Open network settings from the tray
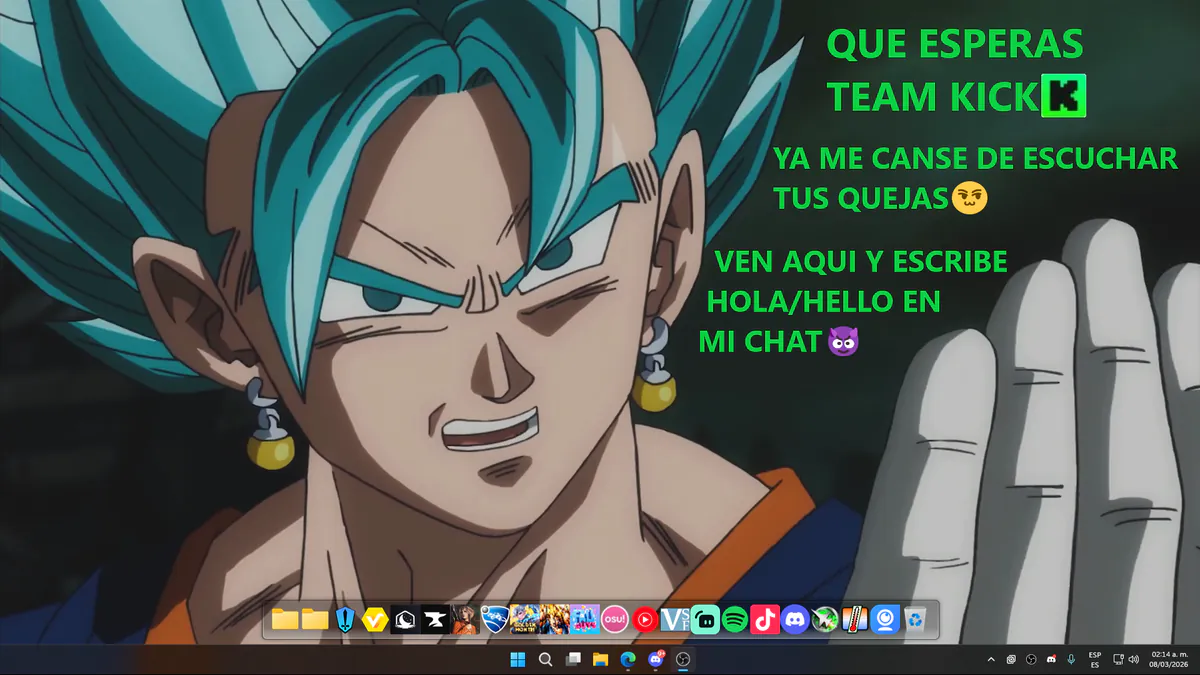Screen dimensions: 1200x675 pos(1118,659)
